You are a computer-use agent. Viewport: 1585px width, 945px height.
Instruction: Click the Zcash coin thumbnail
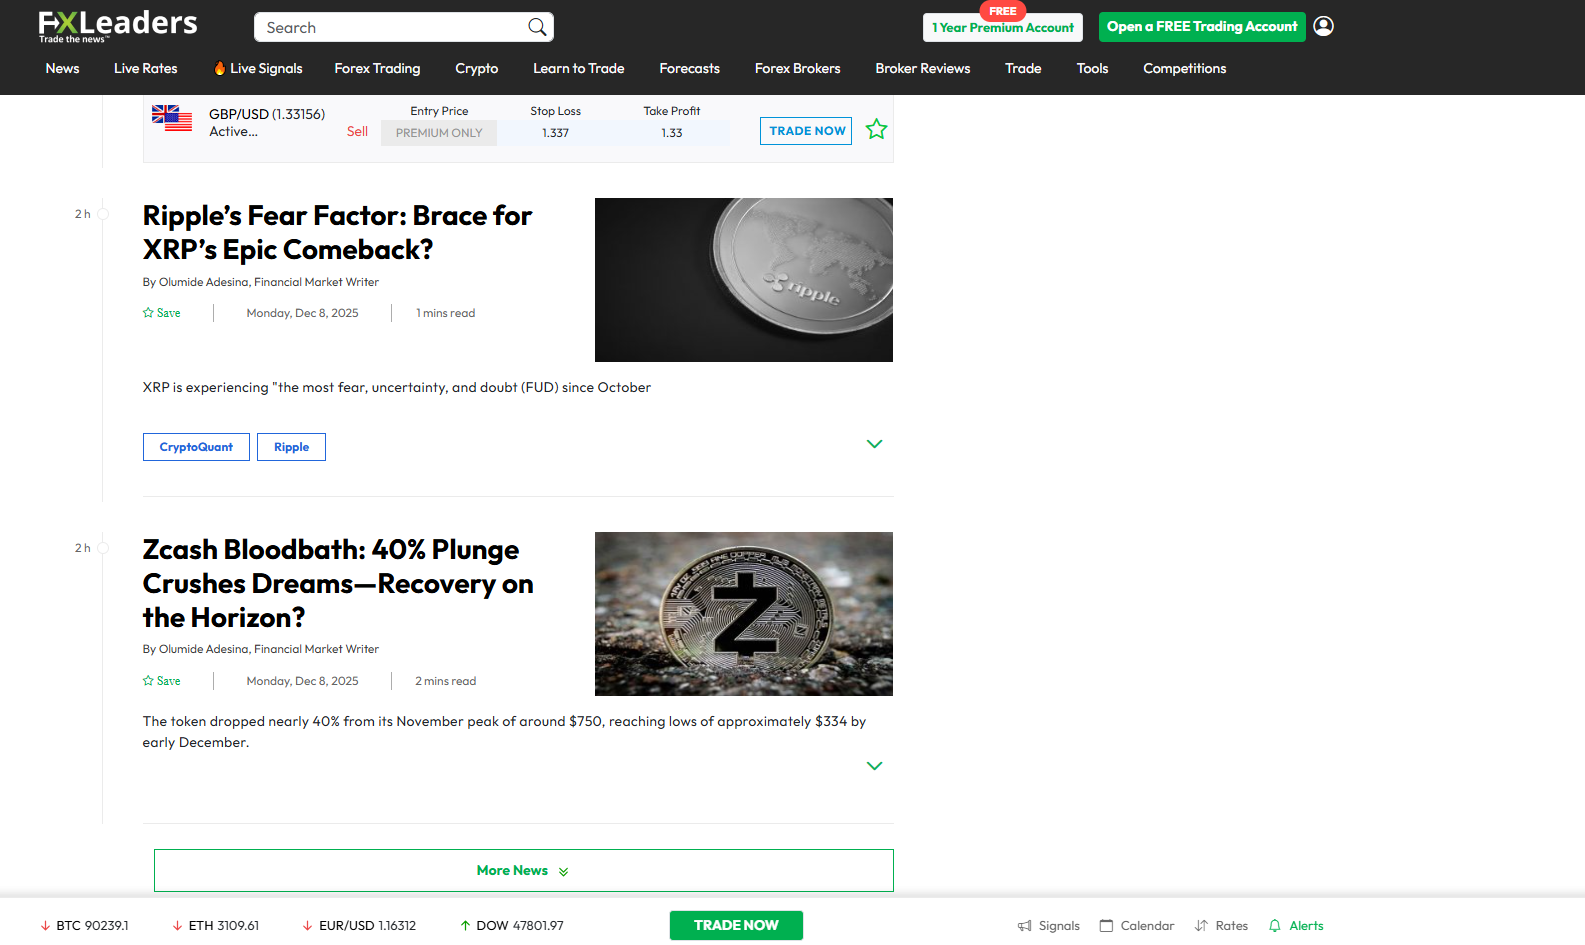pyautogui.click(x=743, y=613)
